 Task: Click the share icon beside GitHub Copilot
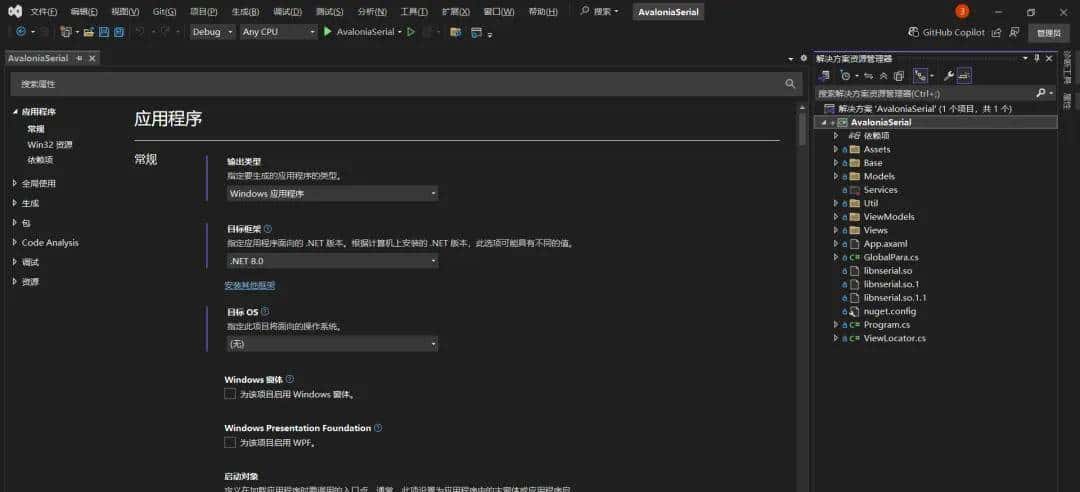(996, 32)
